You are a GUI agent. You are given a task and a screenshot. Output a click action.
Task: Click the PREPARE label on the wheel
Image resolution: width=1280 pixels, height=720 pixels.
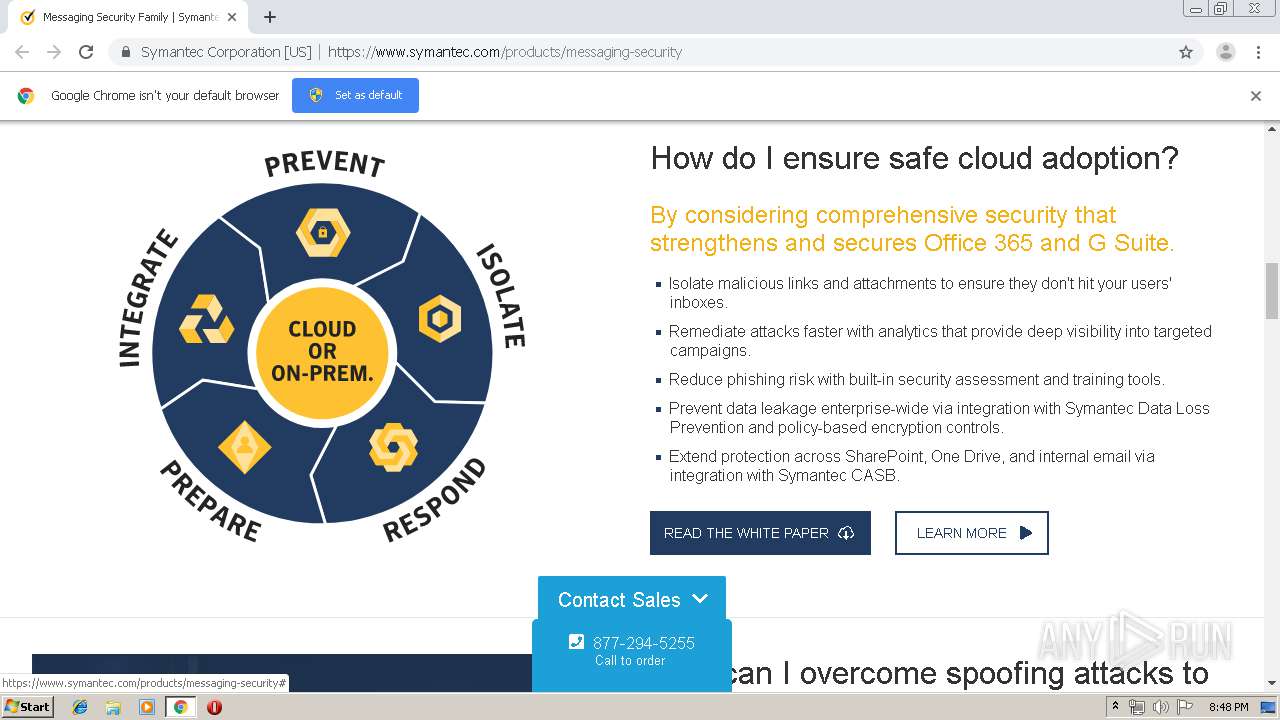pyautogui.click(x=211, y=501)
